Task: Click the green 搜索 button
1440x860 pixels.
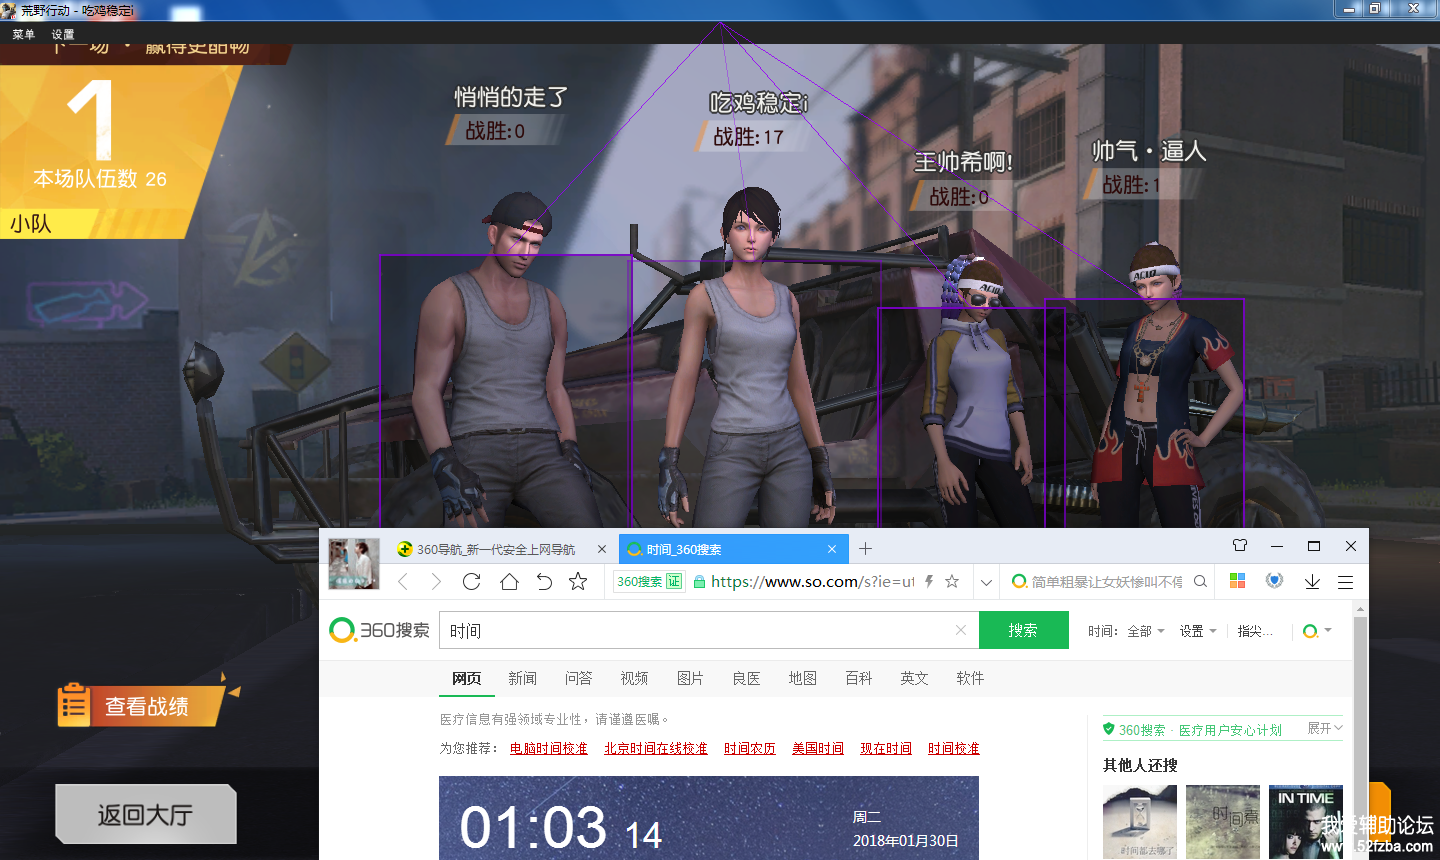Action: (x=1024, y=630)
